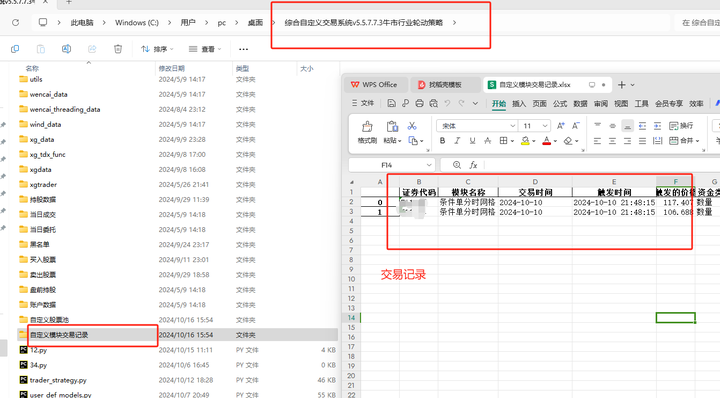The image size is (720, 398).
Task: Expand the fill color dropdown arrow
Action: (534, 141)
